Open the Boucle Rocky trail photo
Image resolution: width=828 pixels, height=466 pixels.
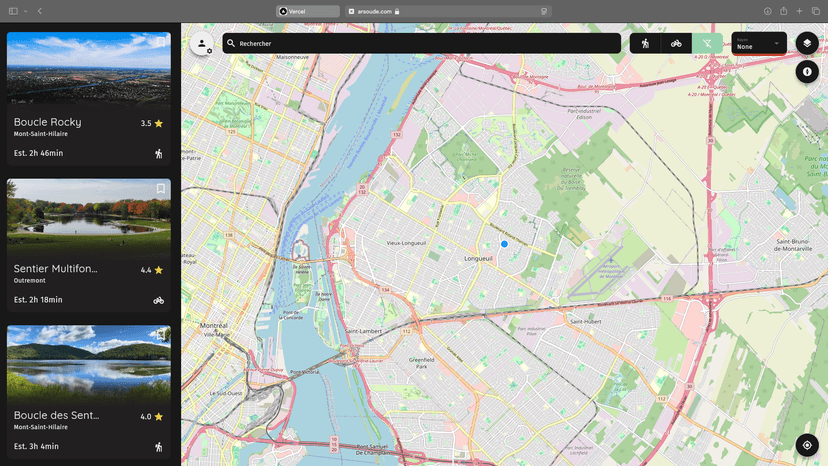pos(89,69)
